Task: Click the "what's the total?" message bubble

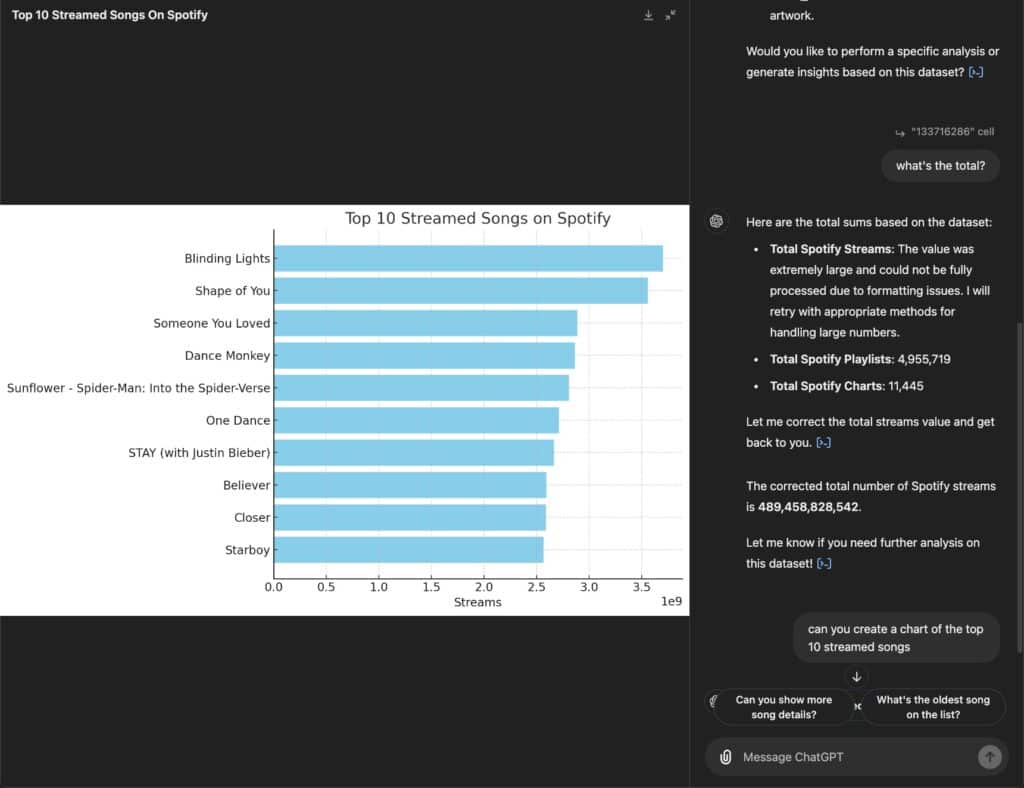Action: 940,166
